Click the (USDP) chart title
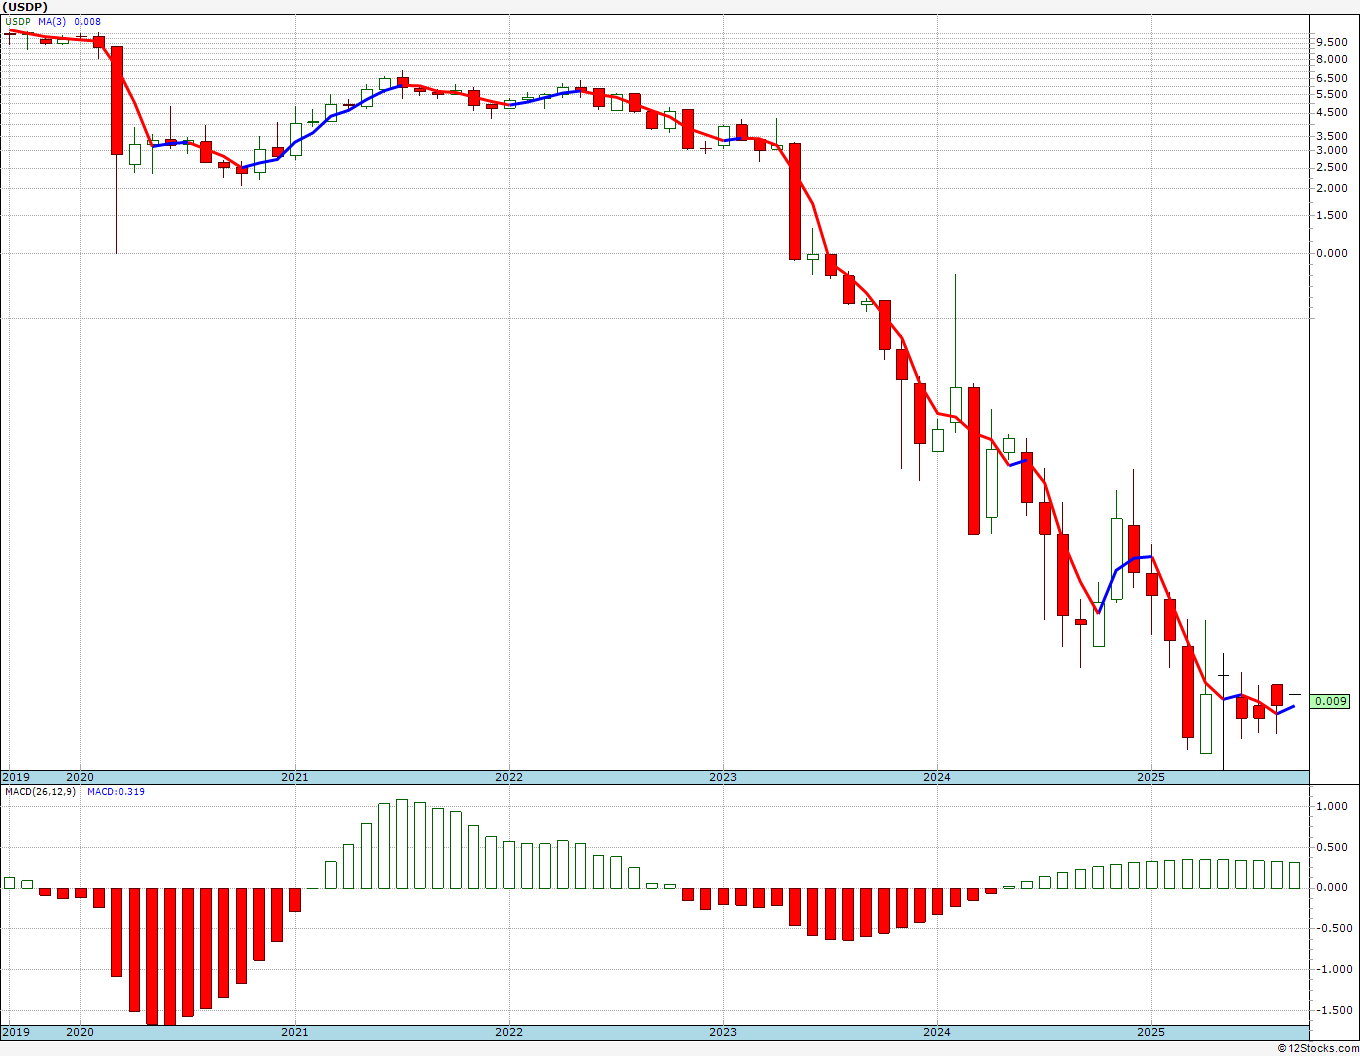The height and width of the screenshot is (1056, 1360). click(23, 6)
